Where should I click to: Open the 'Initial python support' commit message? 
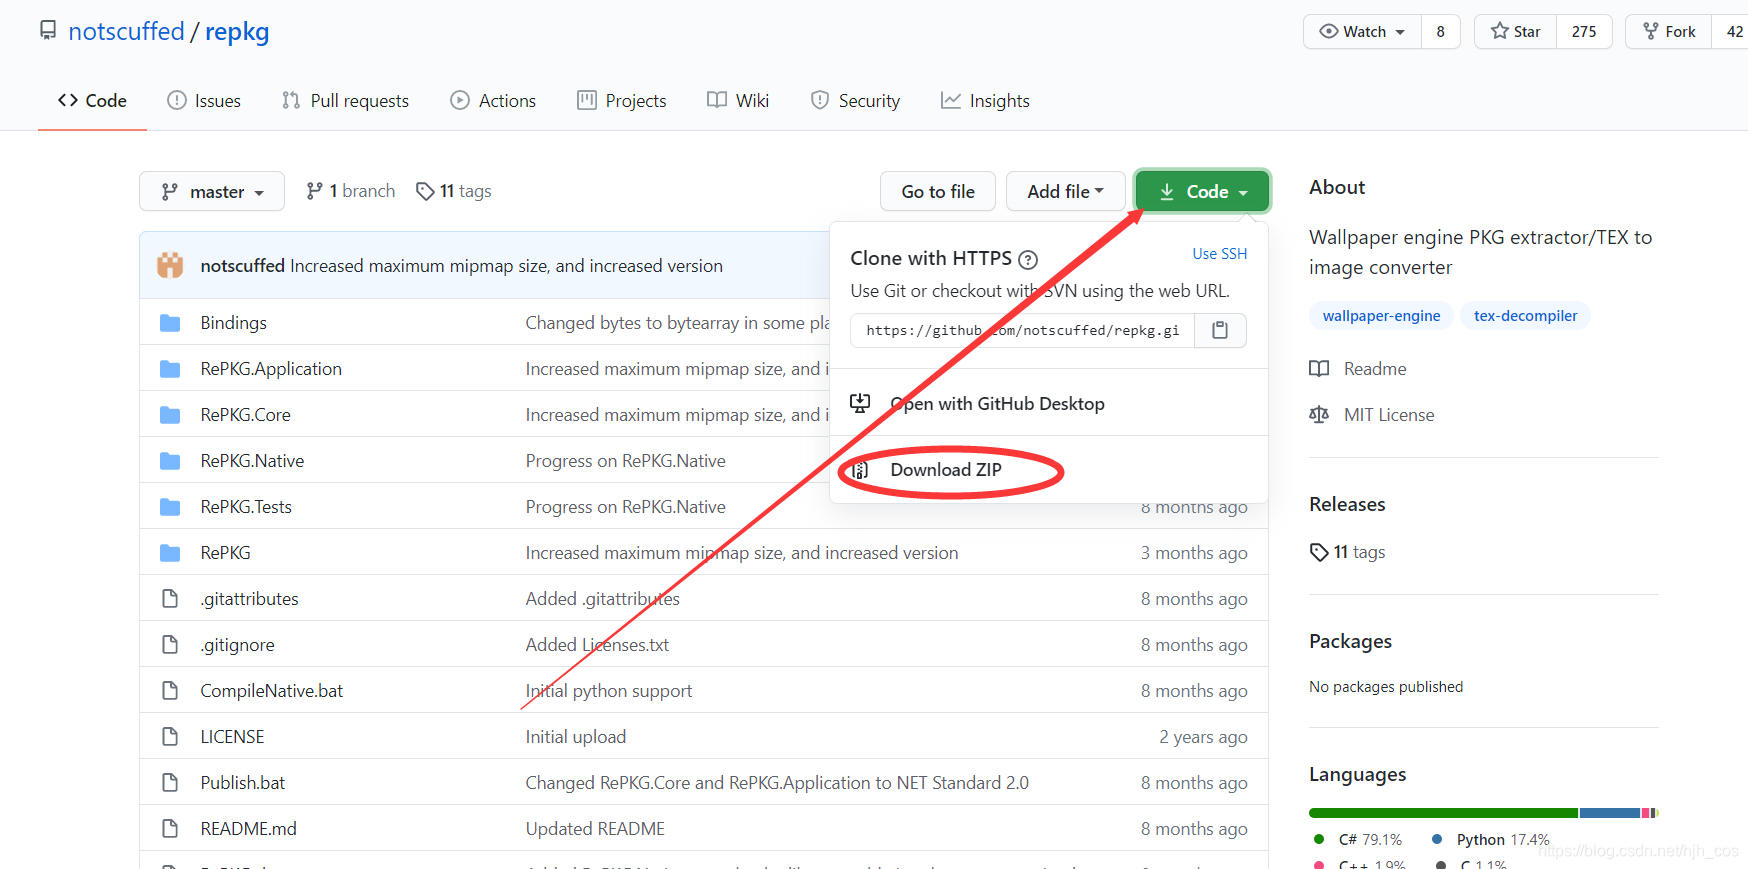coord(608,691)
